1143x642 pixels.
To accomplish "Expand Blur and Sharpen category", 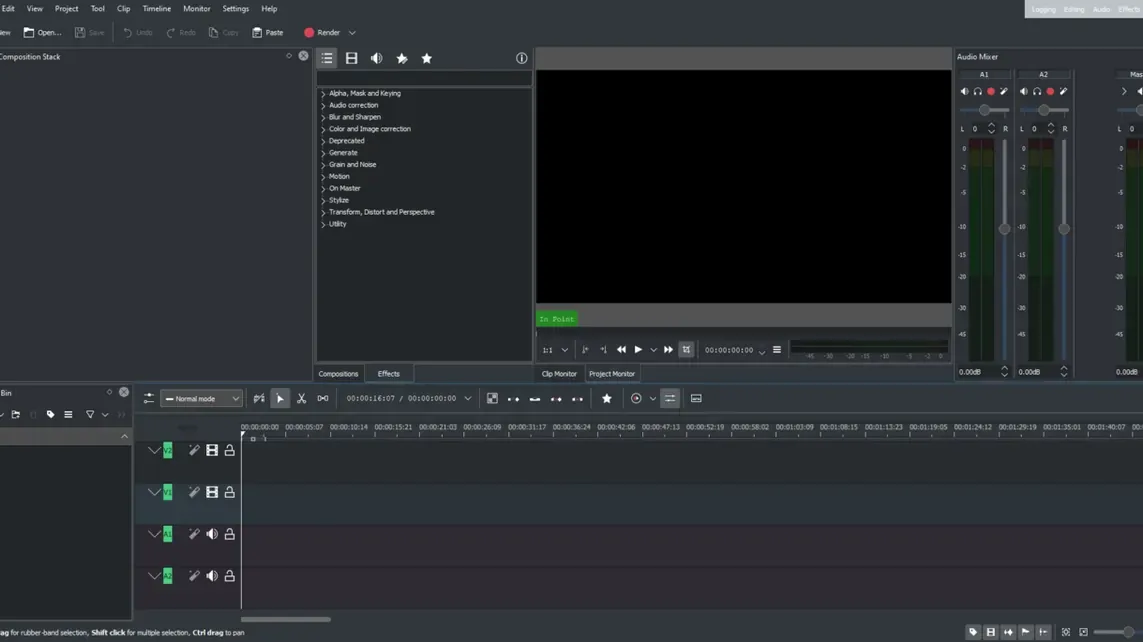I will click(323, 117).
